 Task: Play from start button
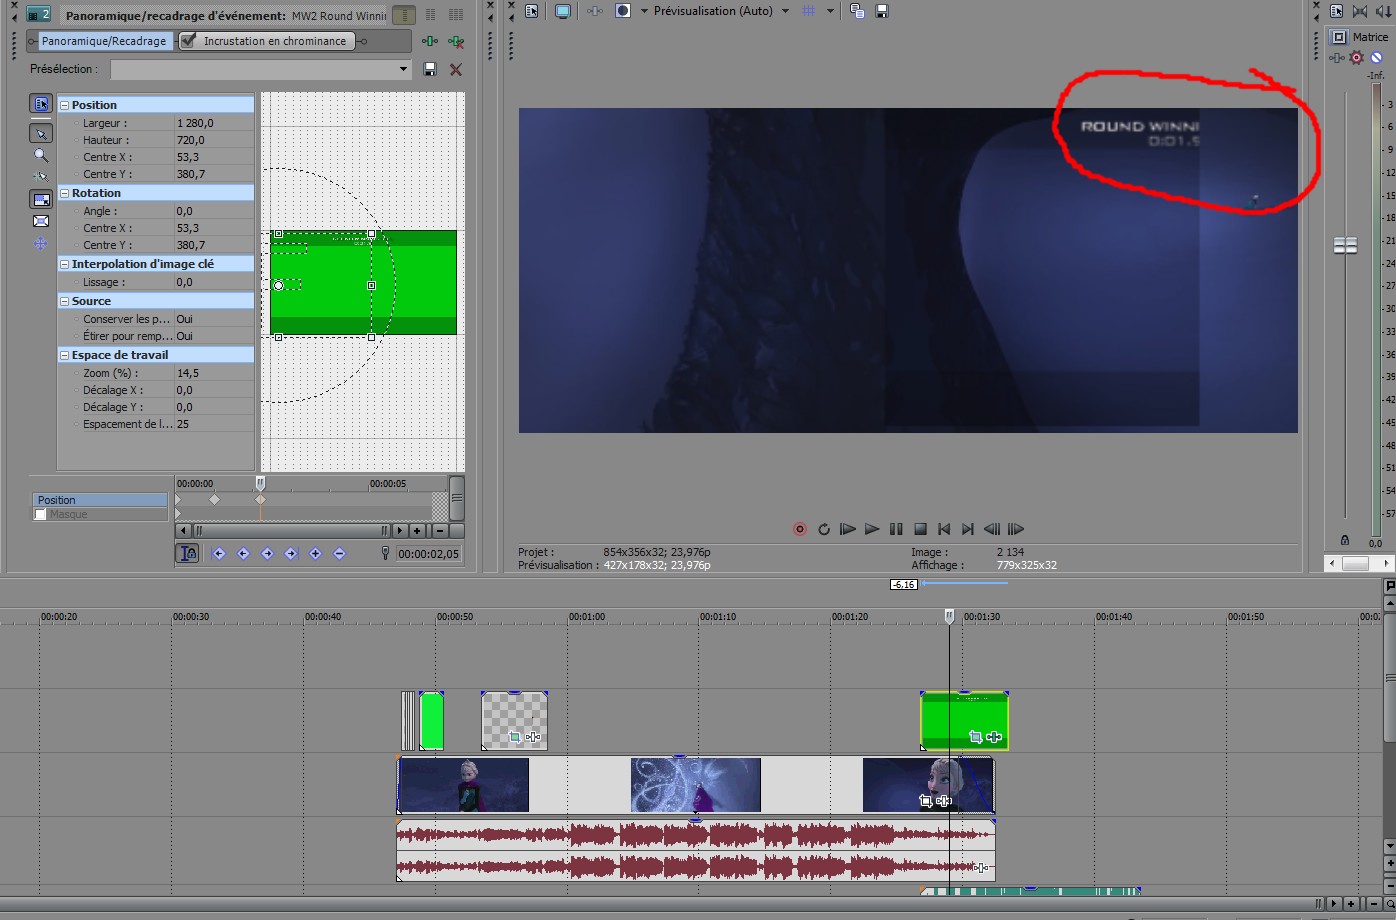click(x=848, y=529)
